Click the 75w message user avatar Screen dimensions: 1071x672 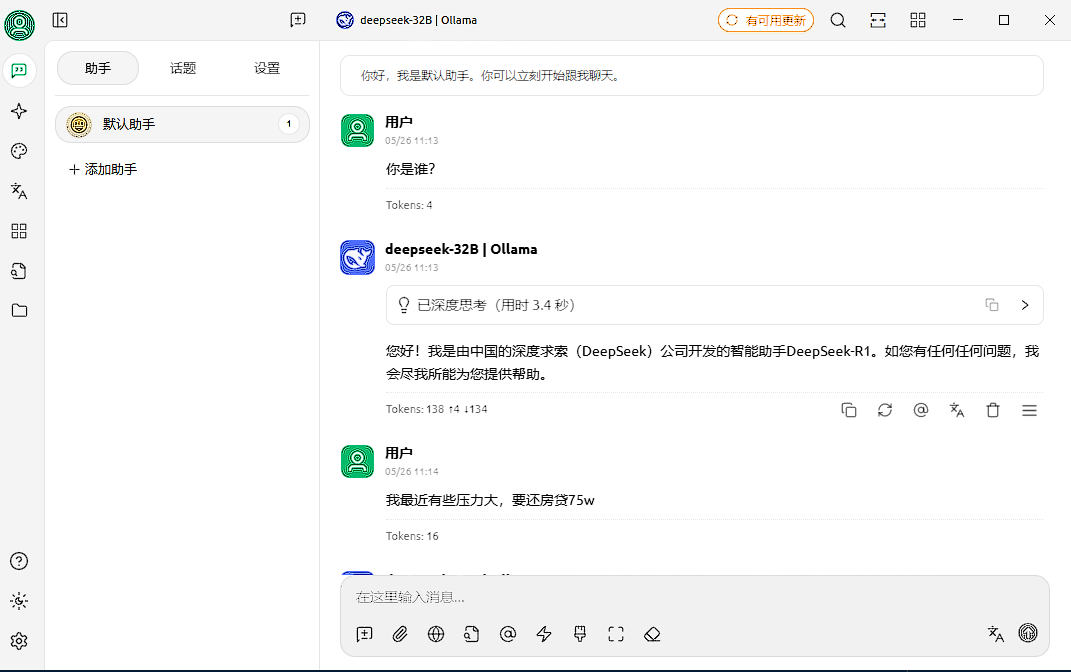pyautogui.click(x=357, y=462)
